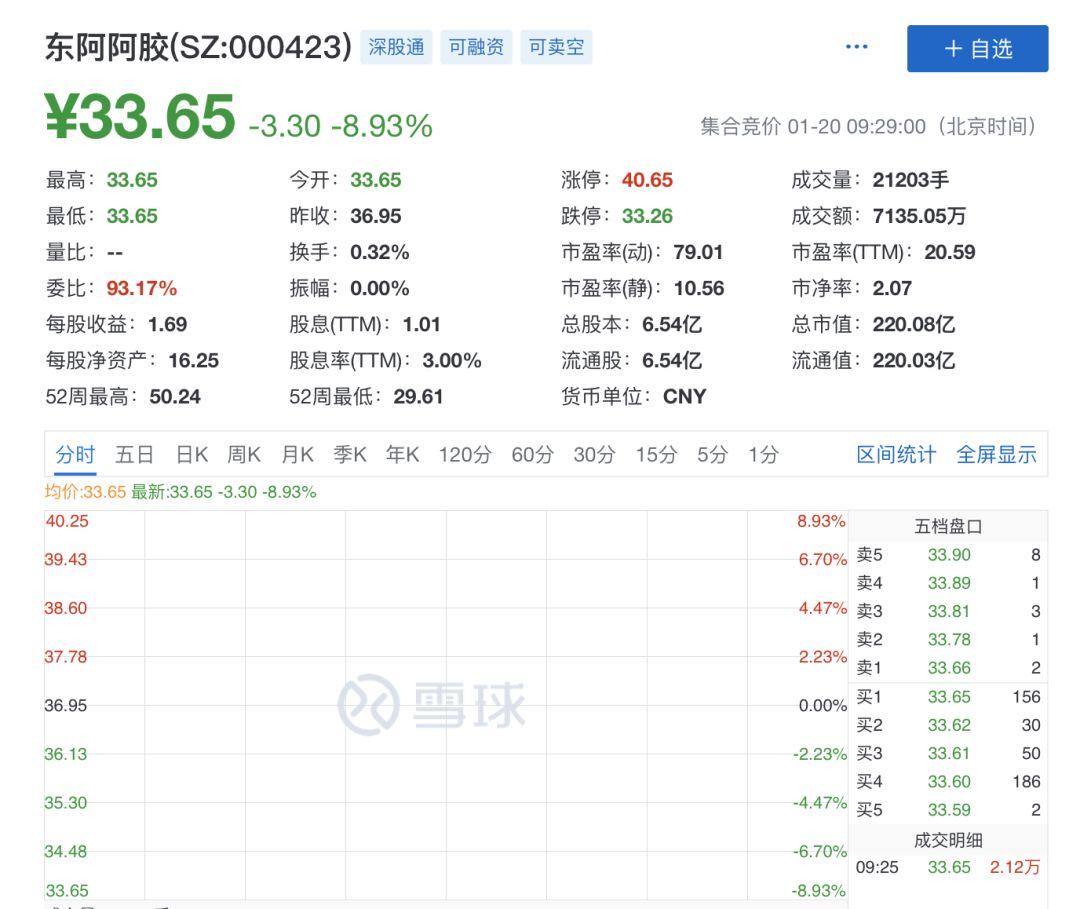Open the 日K chart tab
The height and width of the screenshot is (909, 1080).
point(191,454)
